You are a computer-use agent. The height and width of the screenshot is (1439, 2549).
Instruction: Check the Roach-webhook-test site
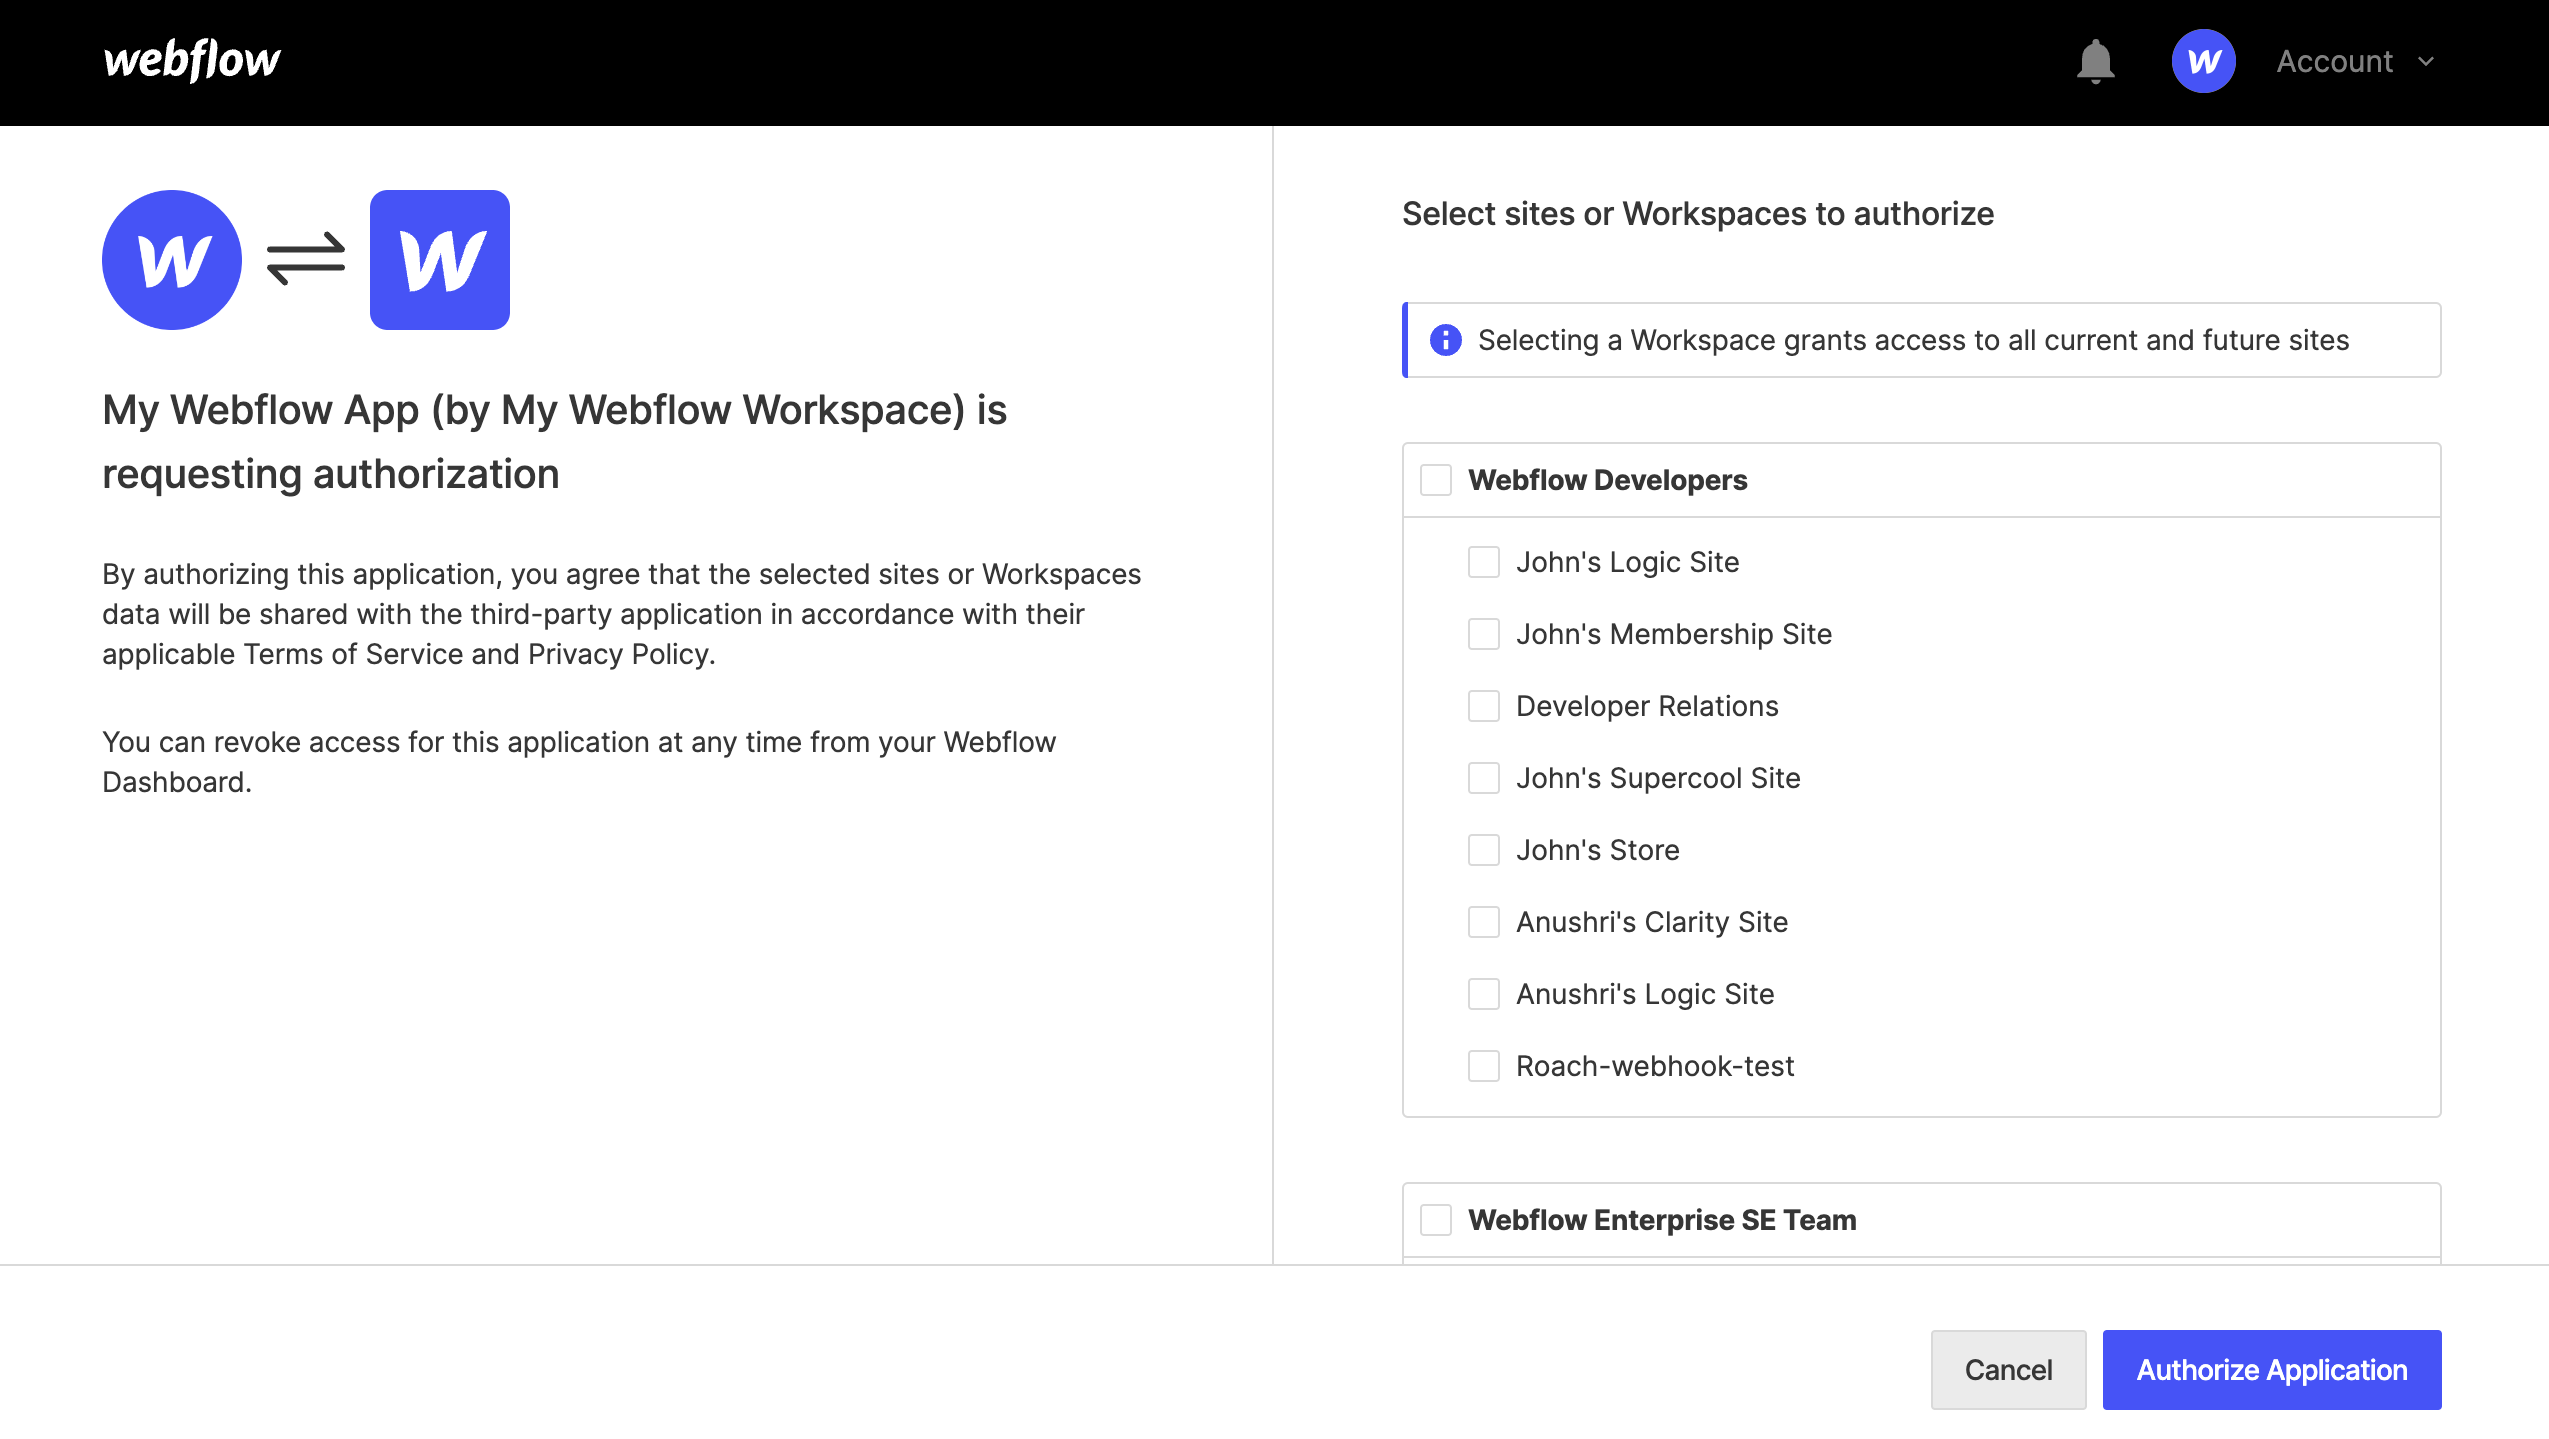pyautogui.click(x=1483, y=1066)
